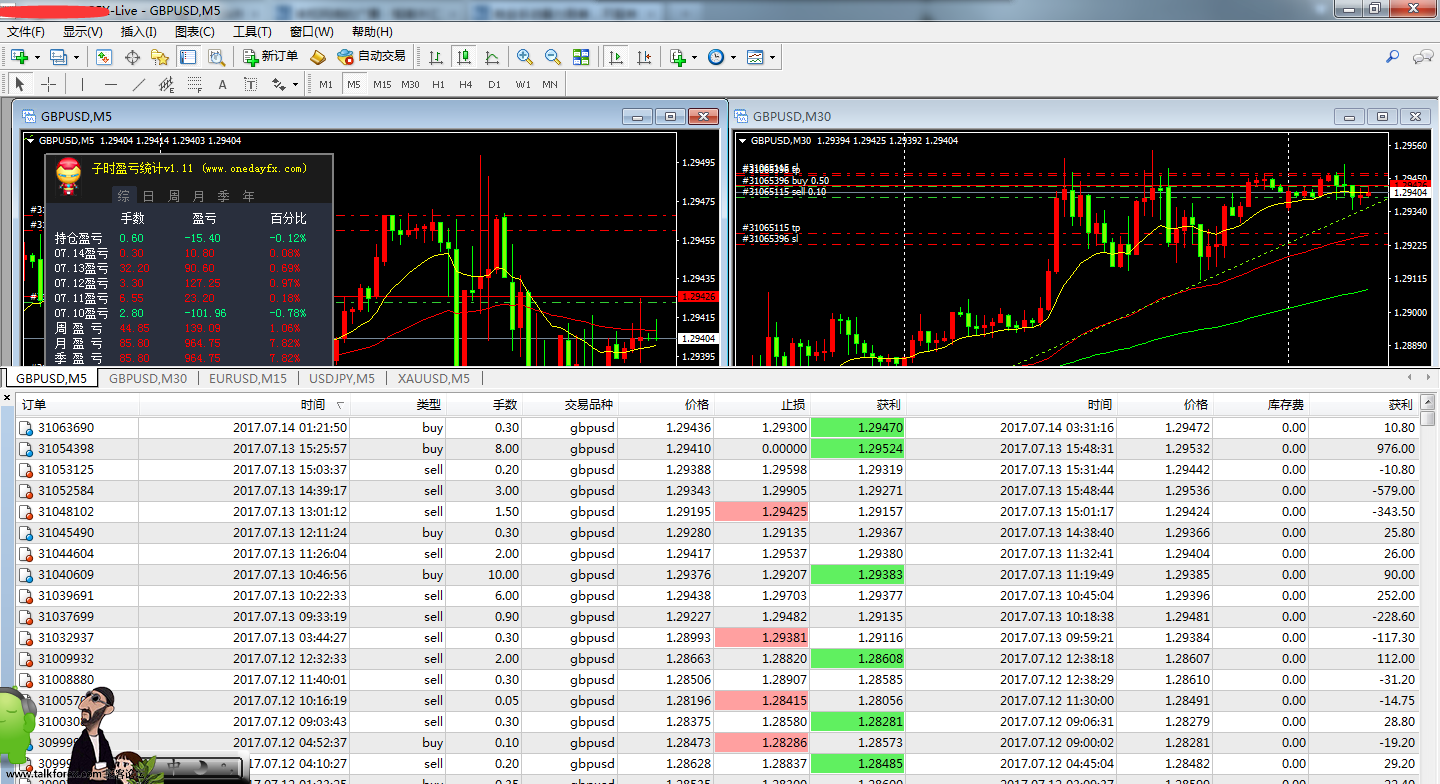Select the horizontal line drawing tool

coord(110,85)
